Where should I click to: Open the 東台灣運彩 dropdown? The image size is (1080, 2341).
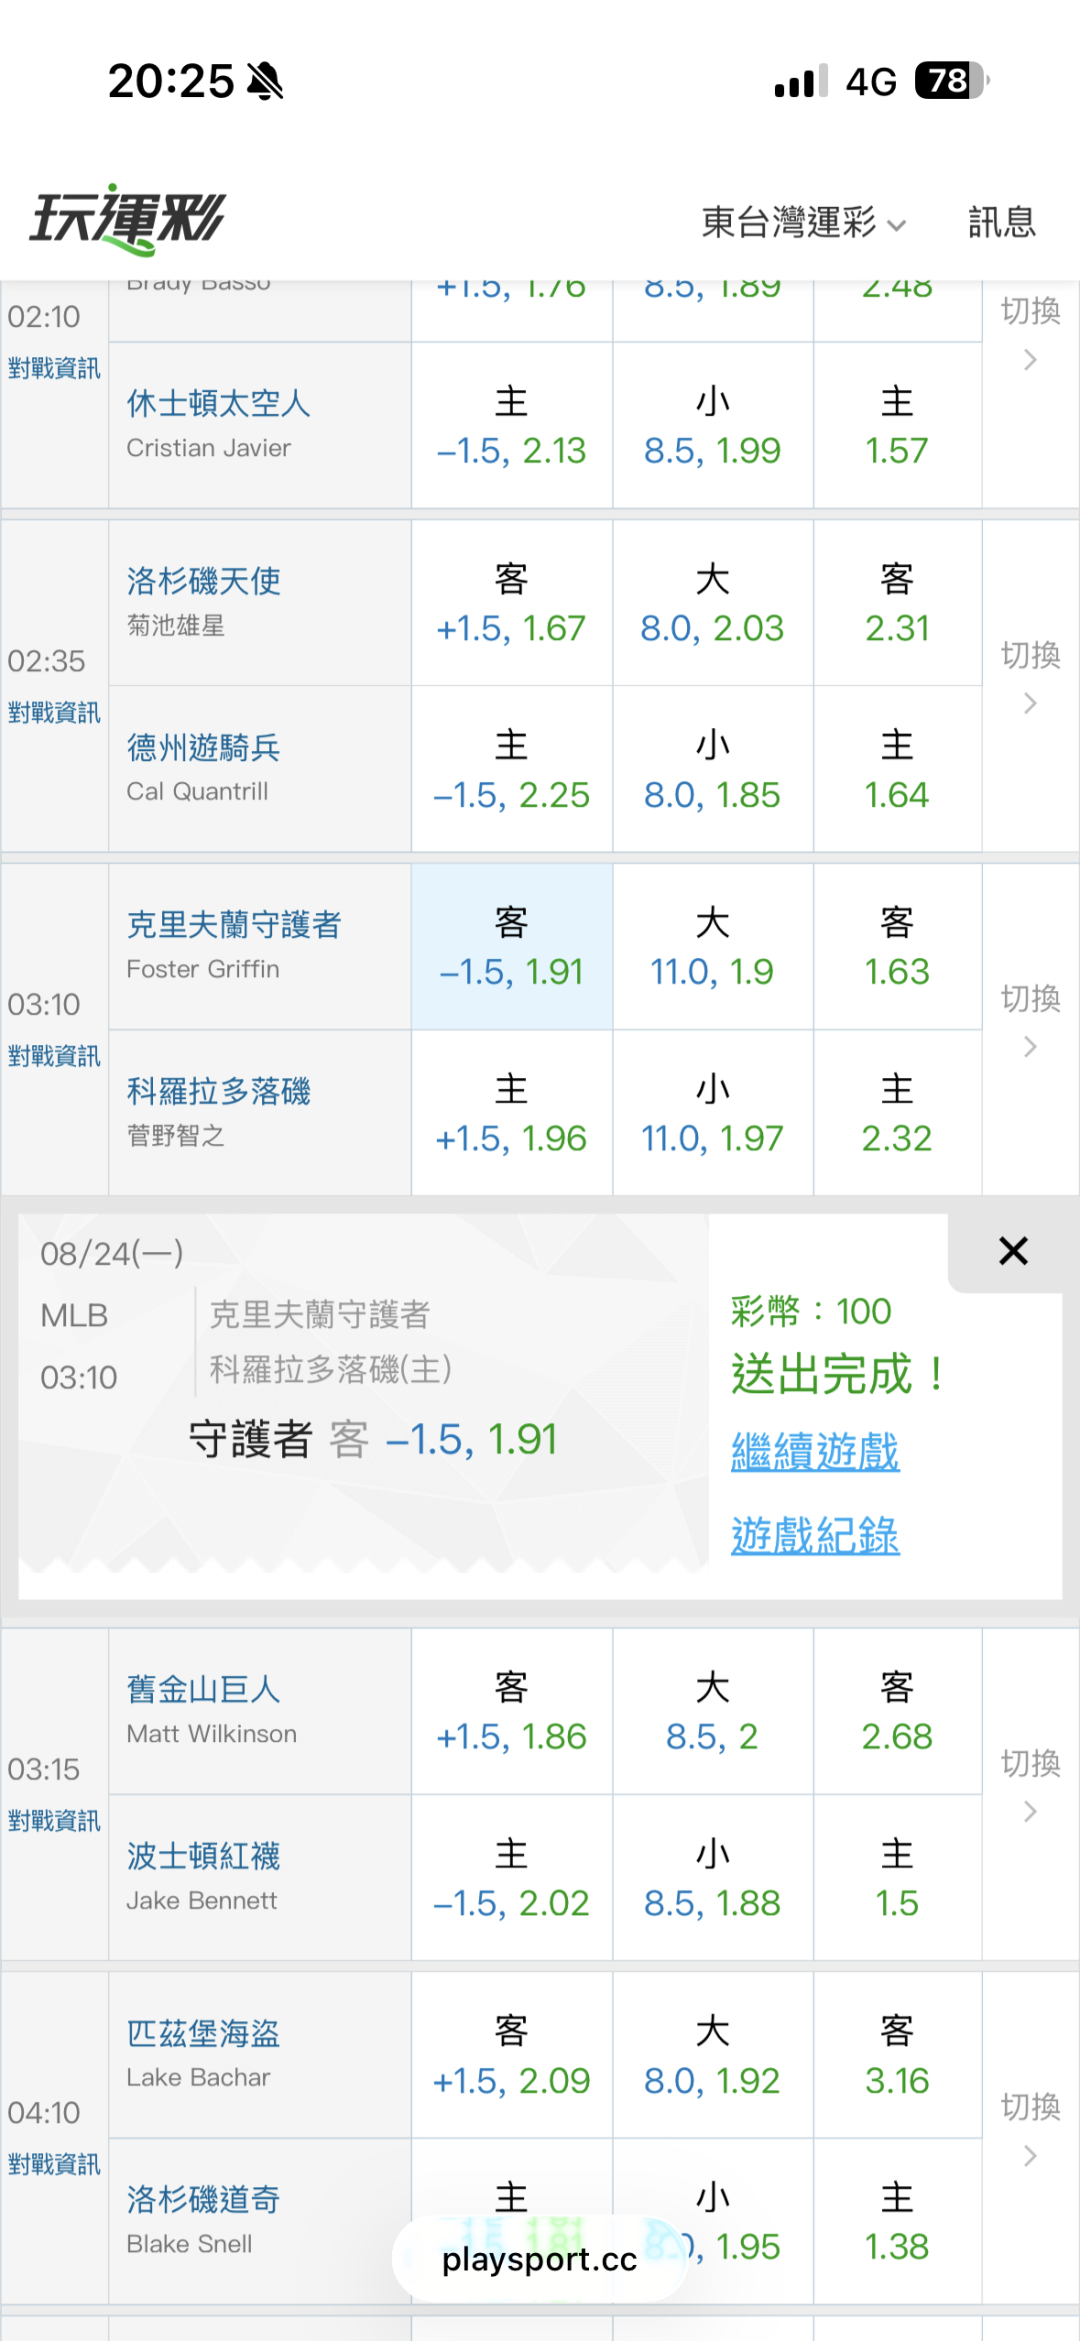pyautogui.click(x=803, y=222)
